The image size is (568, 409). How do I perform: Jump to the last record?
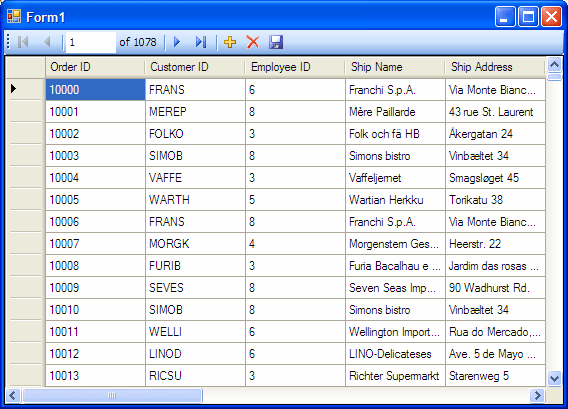point(201,42)
